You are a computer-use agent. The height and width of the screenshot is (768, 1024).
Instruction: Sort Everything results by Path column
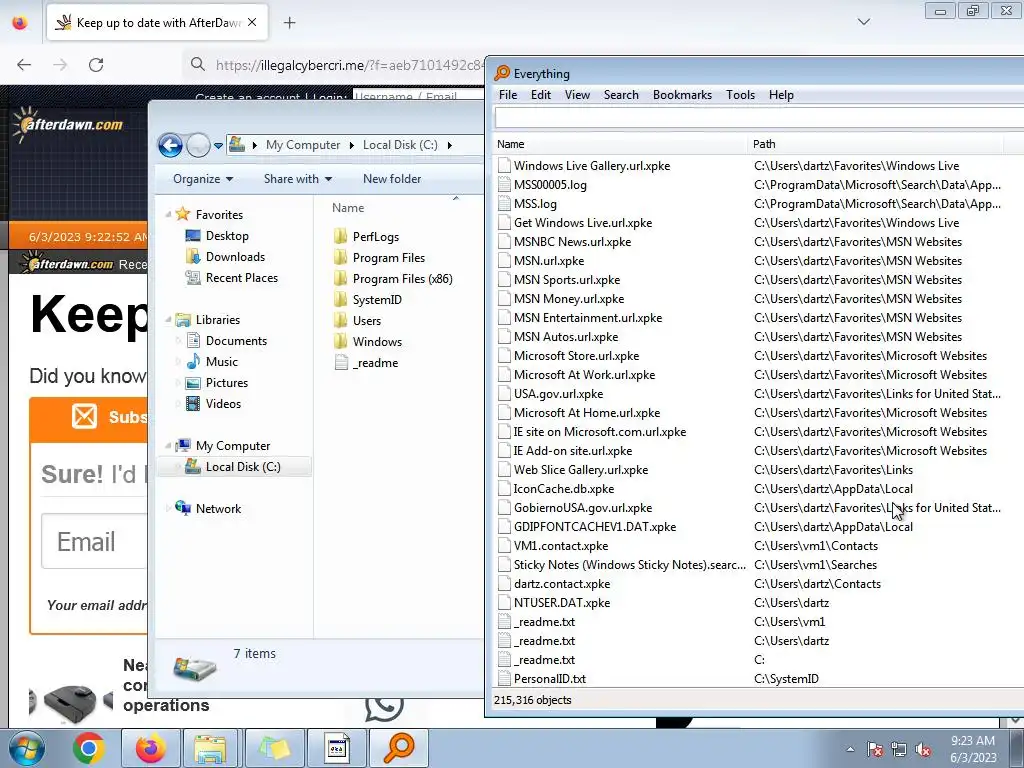point(875,144)
